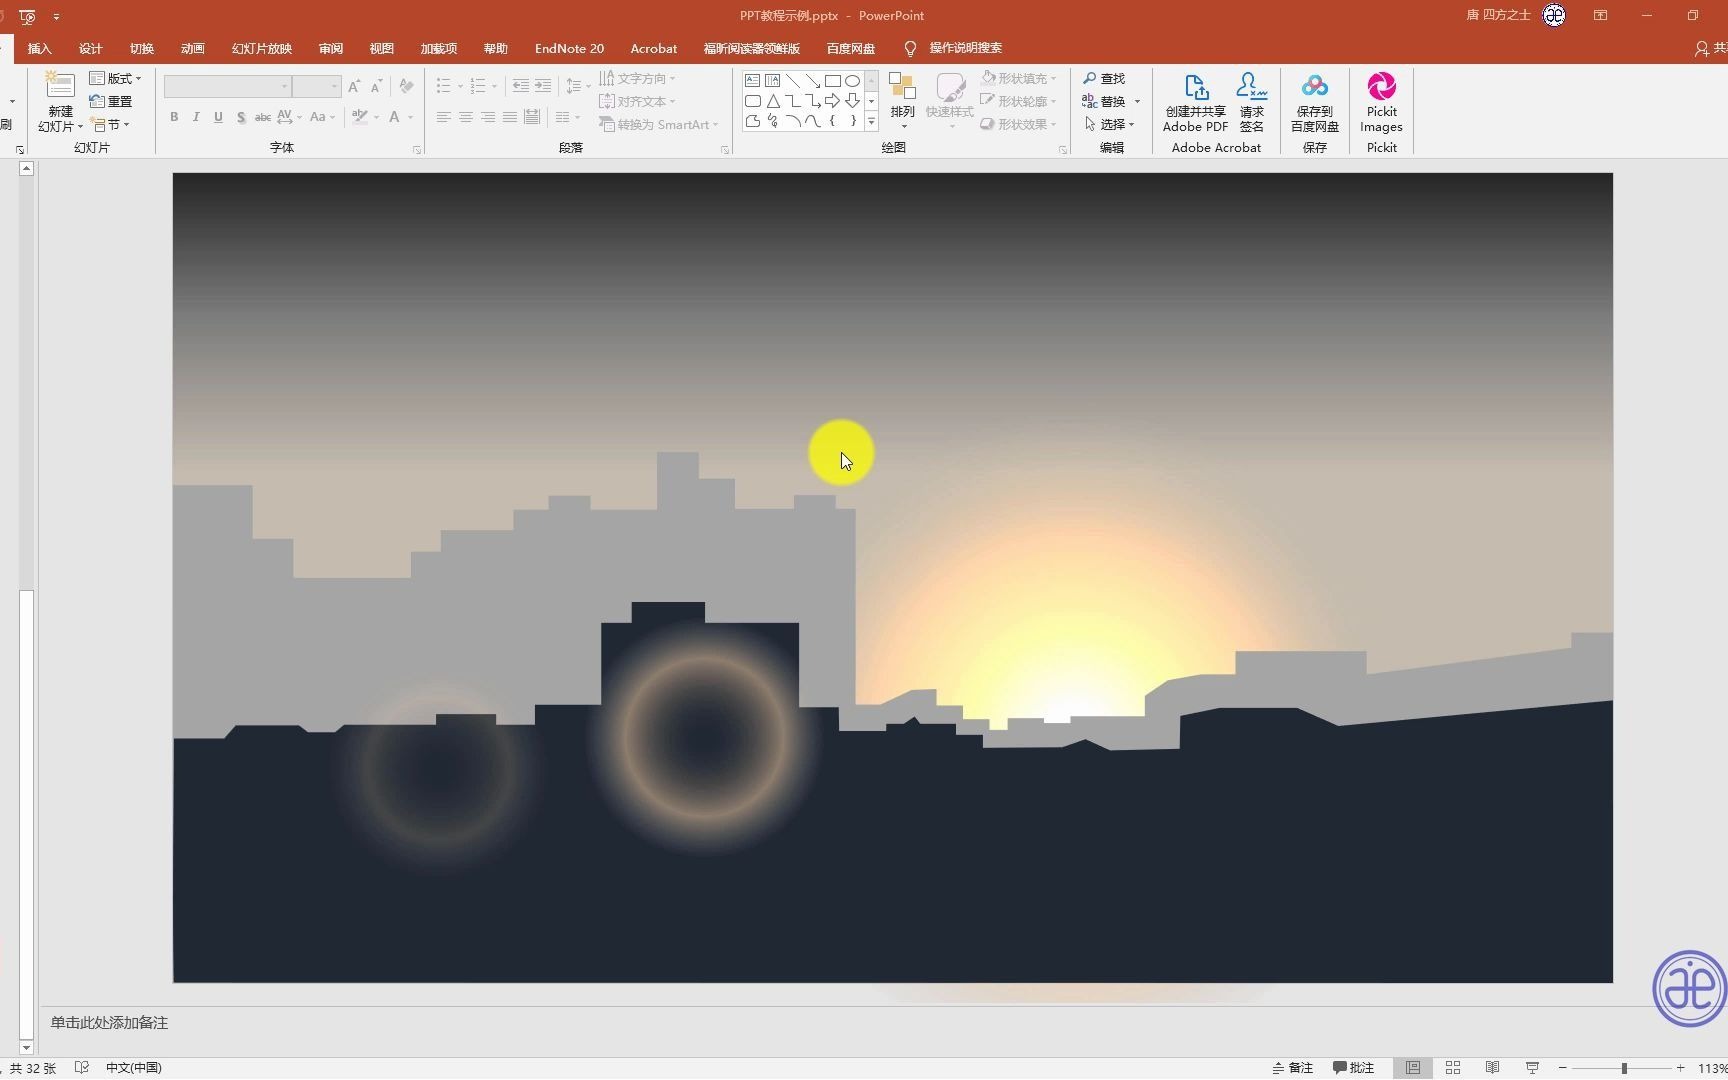The width and height of the screenshot is (1728, 1080).
Task: Click the zoom slider handle
Action: pos(1624,1068)
